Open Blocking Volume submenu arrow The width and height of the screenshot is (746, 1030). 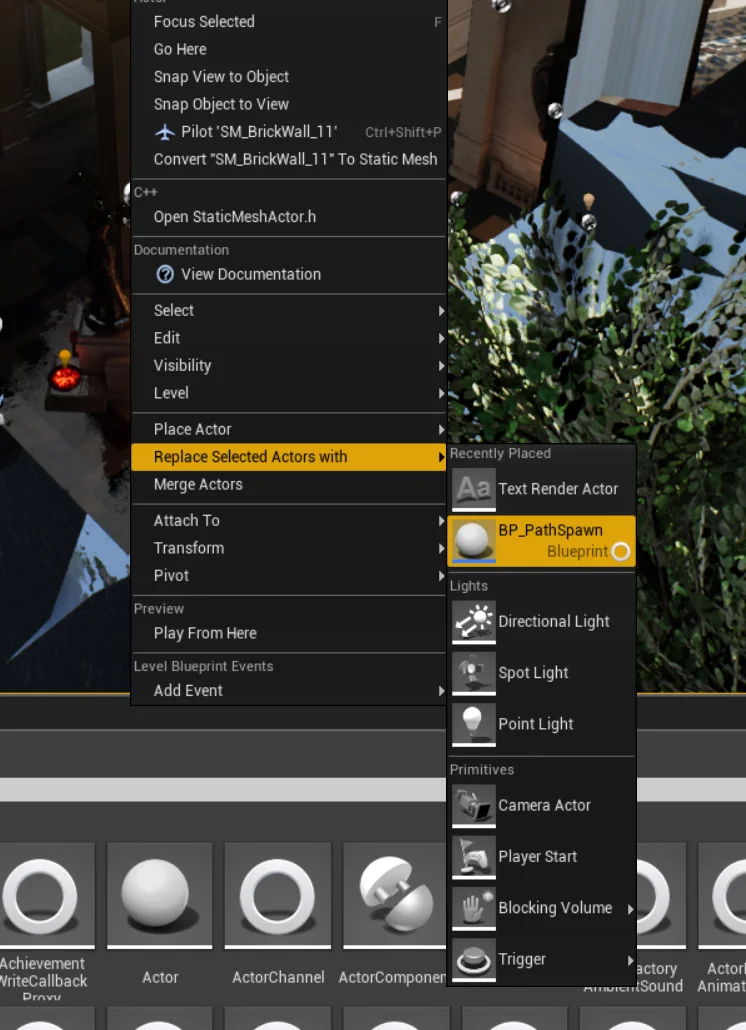[x=630, y=908]
